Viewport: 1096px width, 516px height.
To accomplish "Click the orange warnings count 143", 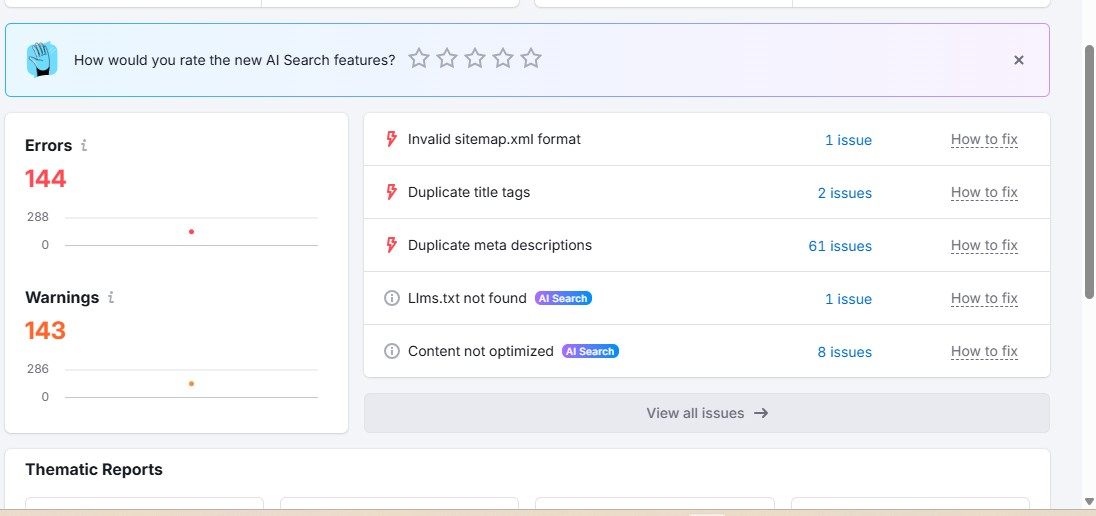I will [x=45, y=331].
